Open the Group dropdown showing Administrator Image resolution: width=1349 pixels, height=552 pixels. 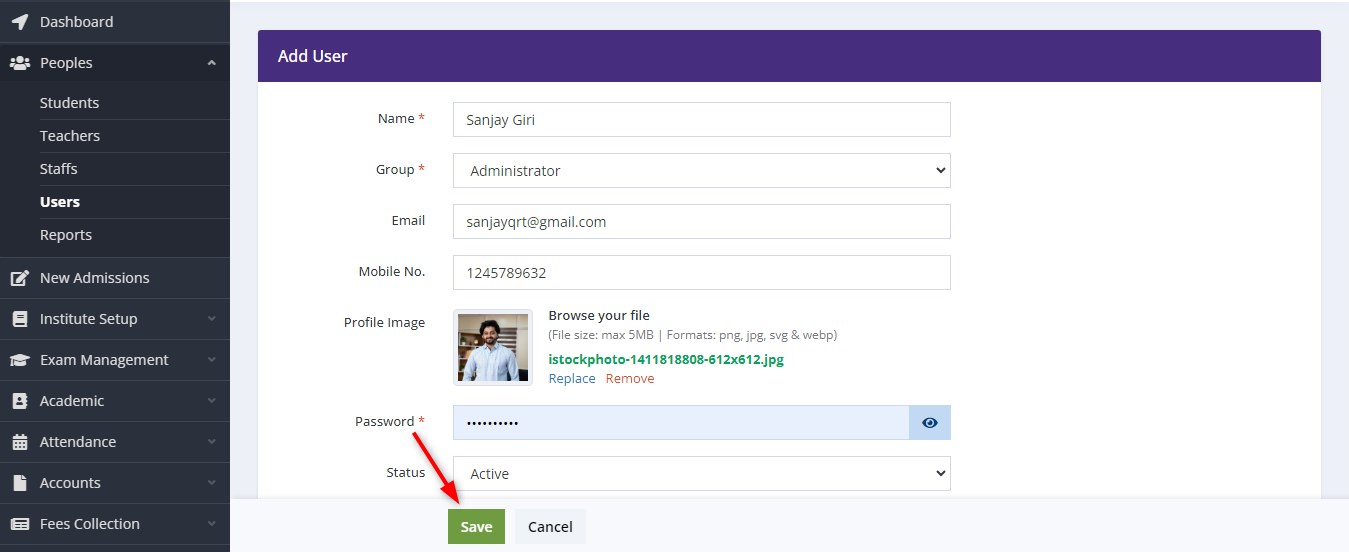(701, 170)
